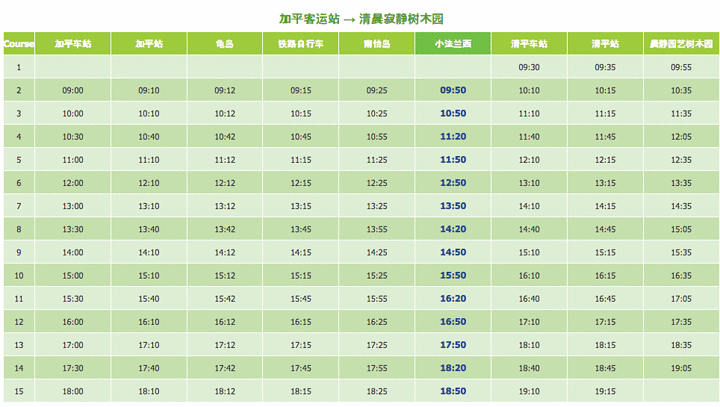Select the 南怡岛 column header
720x407 pixels.
[377, 44]
